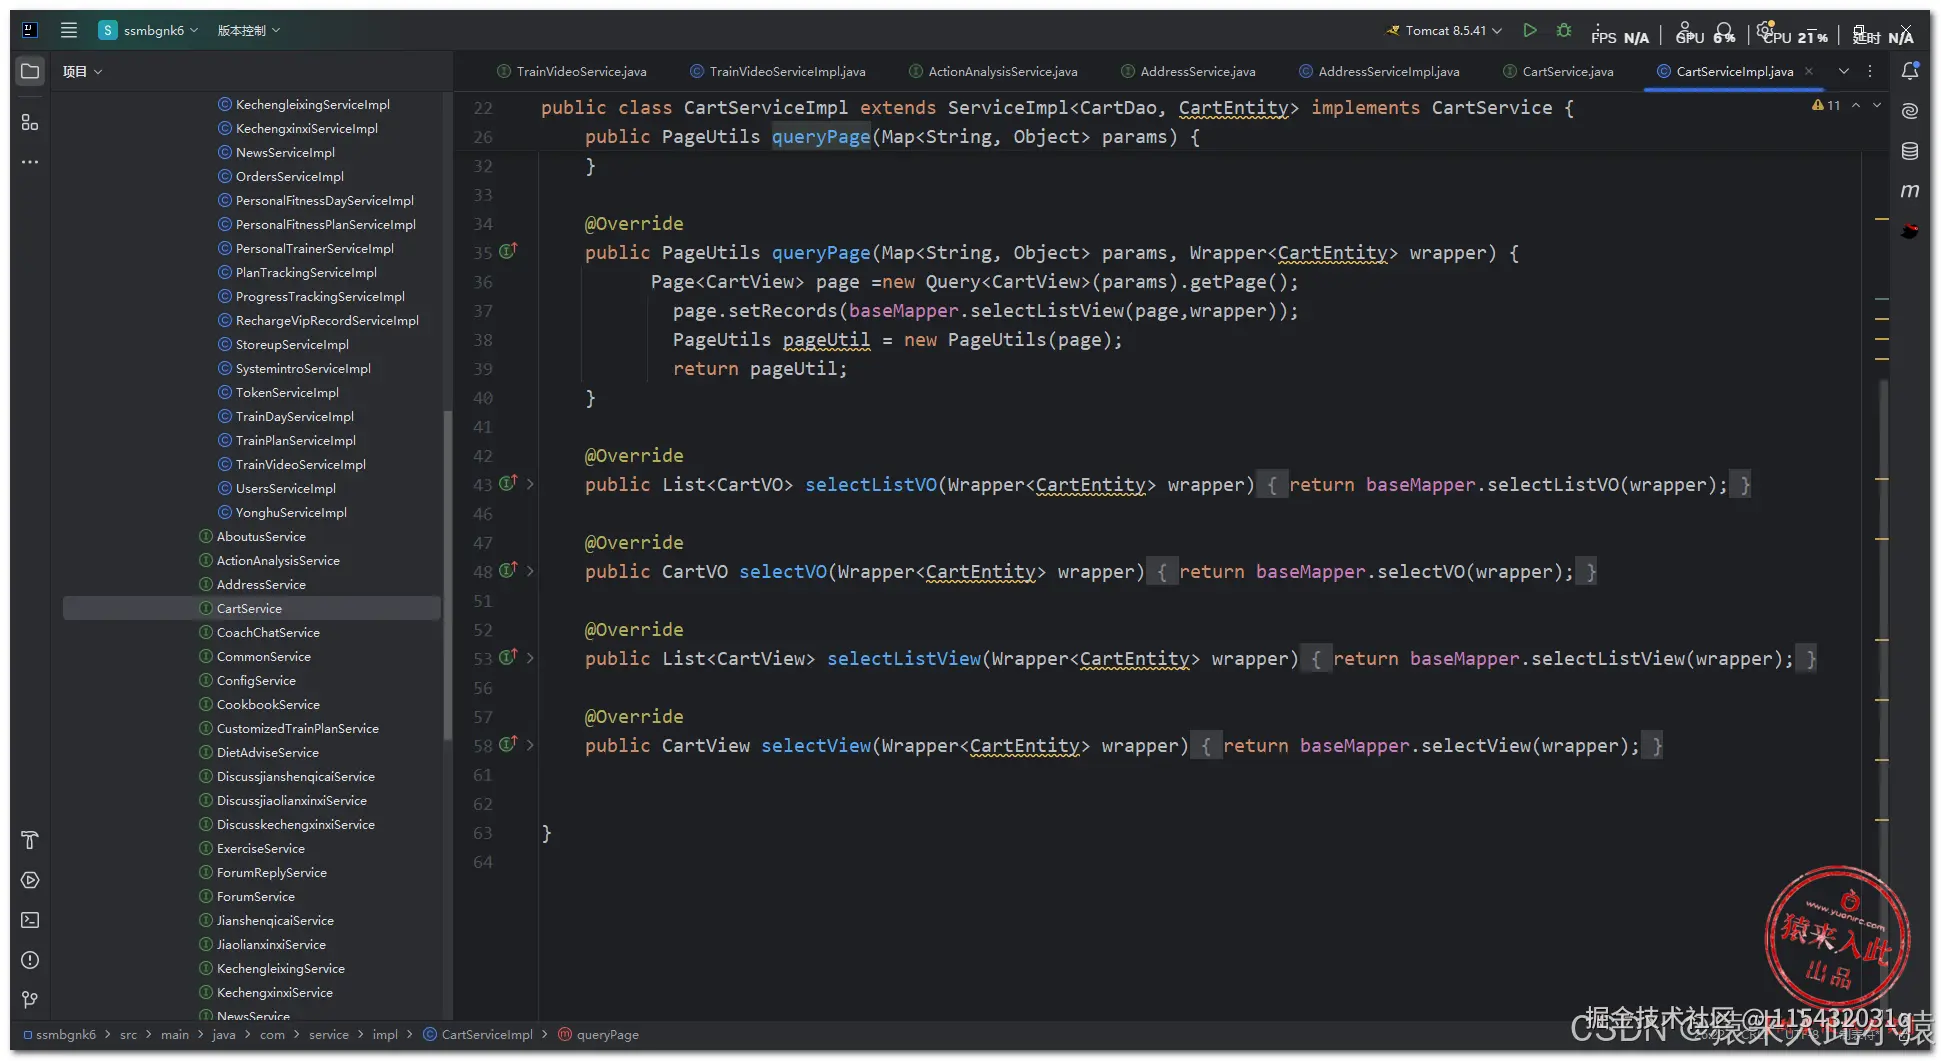
Task: Open the Notifications bell icon
Action: coord(1910,71)
